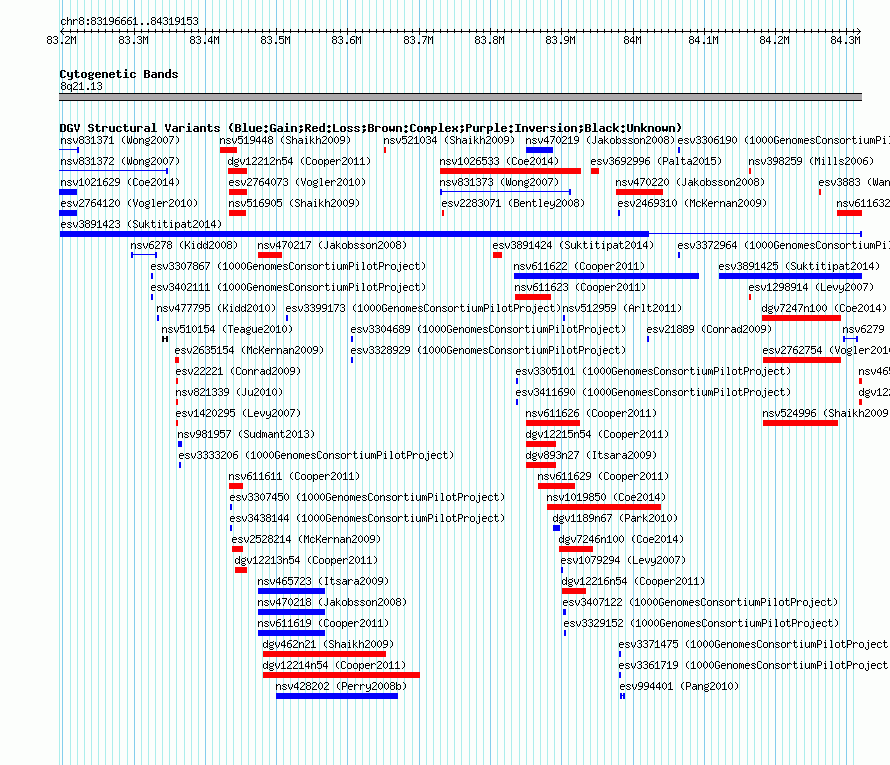Select the nsv981957 (Sudmant2013) label
This screenshot has width=890, height=765.
(246, 434)
